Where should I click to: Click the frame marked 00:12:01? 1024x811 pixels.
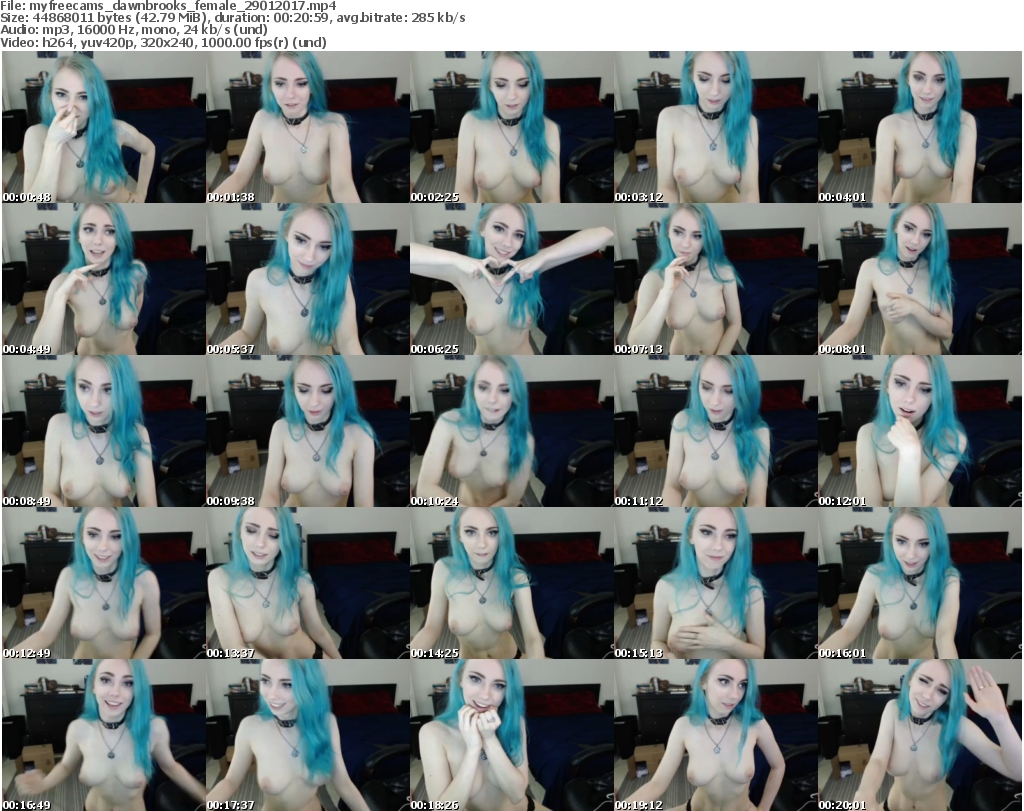coord(920,431)
